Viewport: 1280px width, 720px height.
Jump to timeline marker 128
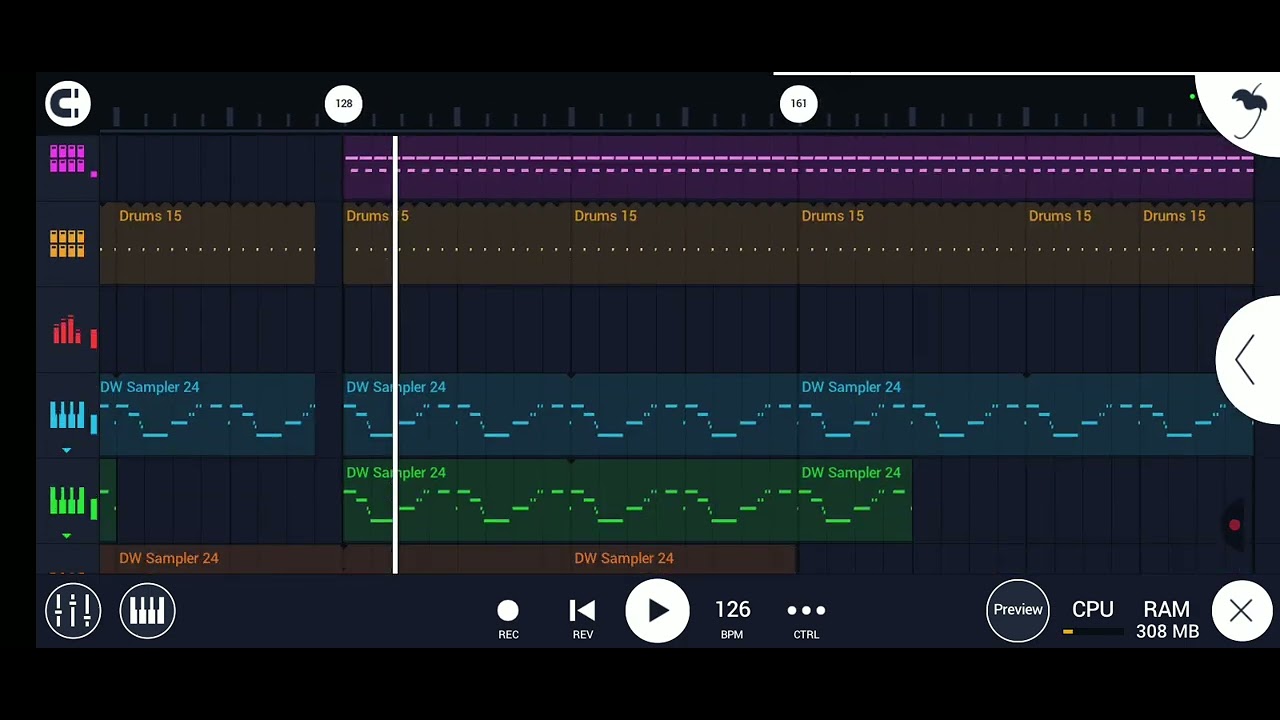pos(343,103)
